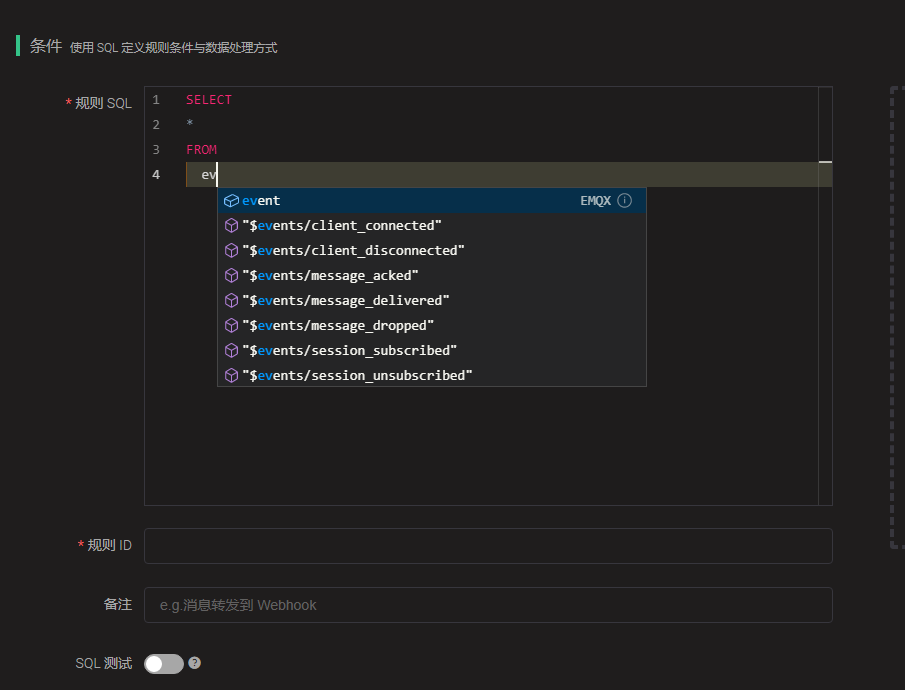
Task: Click cube icon beside message_acked suggestion
Action: tap(231, 275)
